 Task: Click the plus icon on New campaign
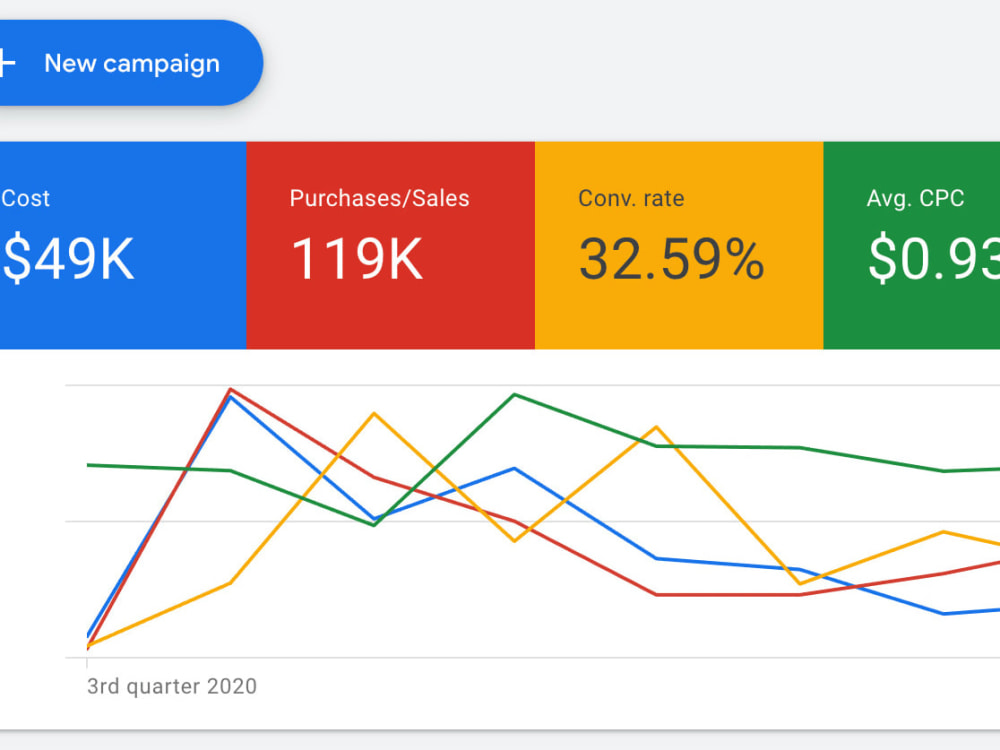(x=6, y=63)
